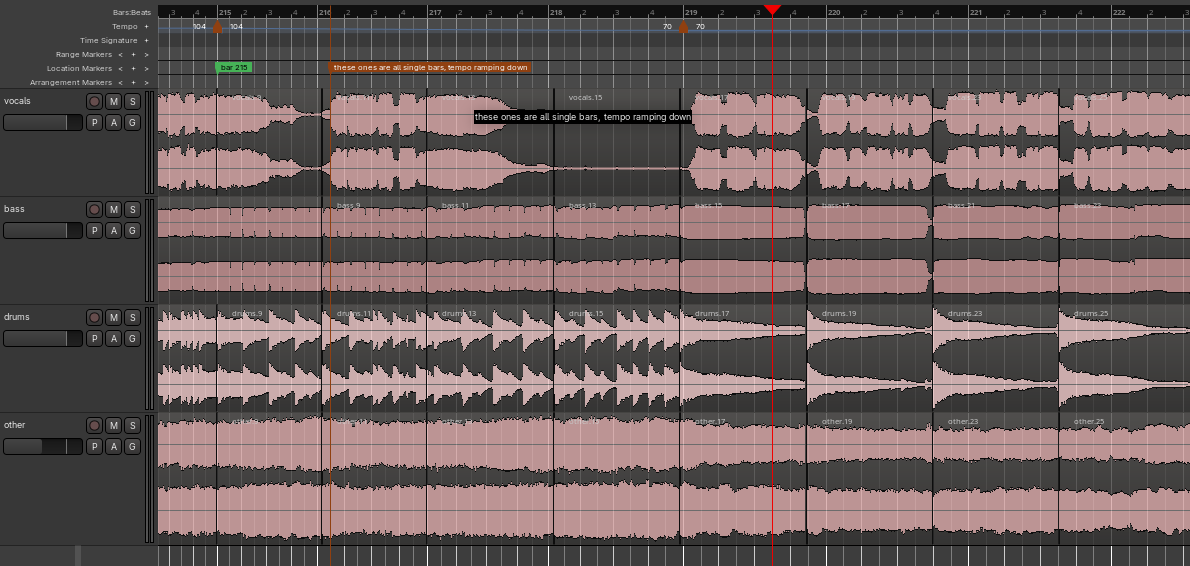1190x566 pixels.
Task: Mute the drums track
Action: (113, 317)
